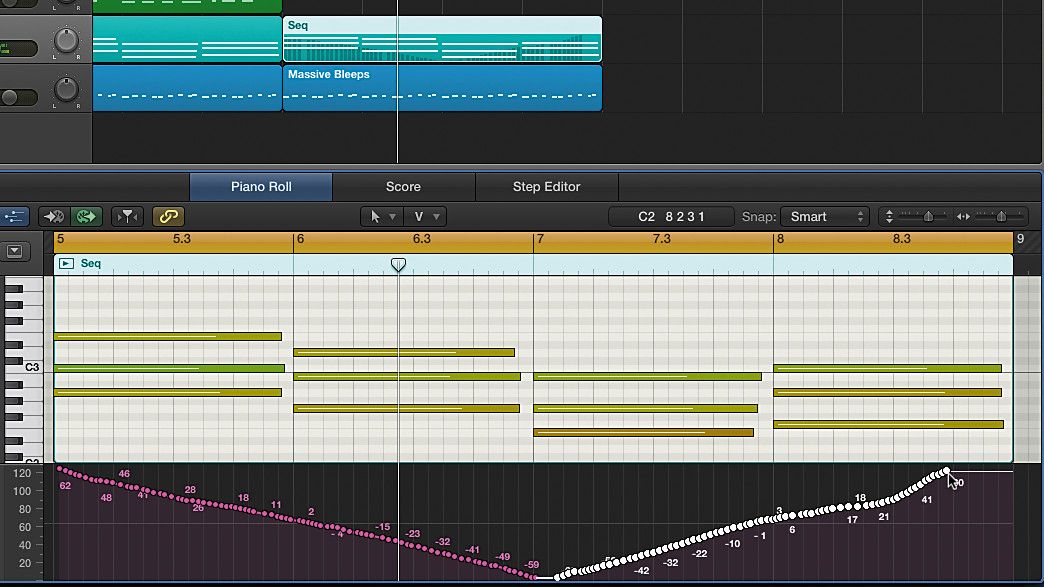This screenshot has width=1044, height=587.
Task: Switch to the Score tab
Action: click(403, 186)
